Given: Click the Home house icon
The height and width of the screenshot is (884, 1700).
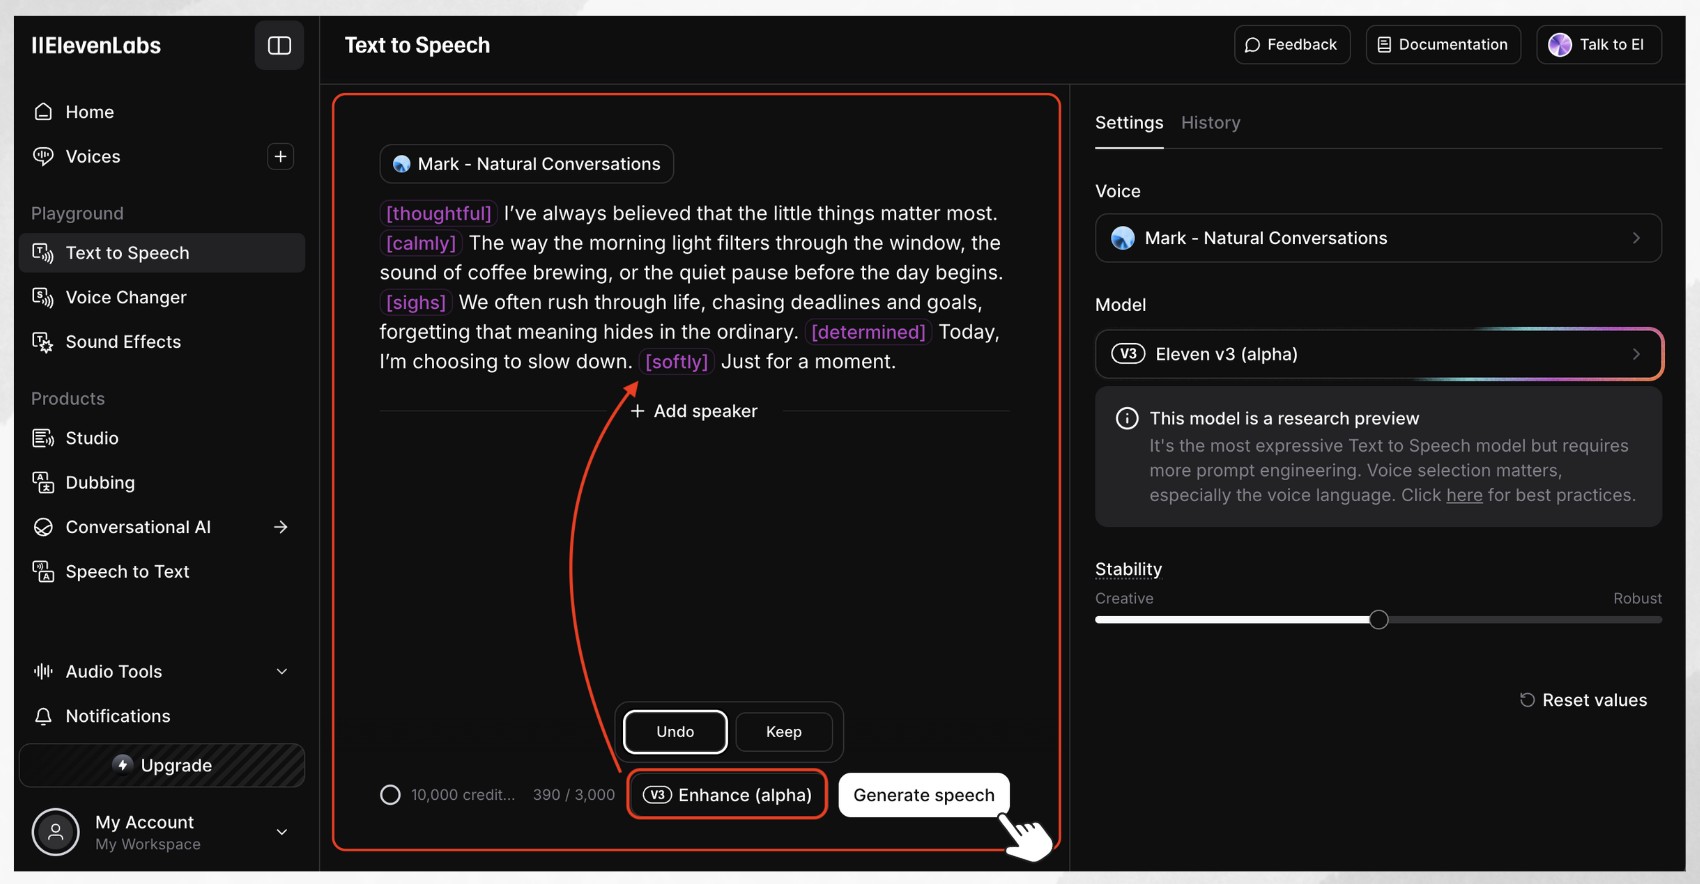Looking at the screenshot, I should 43,112.
